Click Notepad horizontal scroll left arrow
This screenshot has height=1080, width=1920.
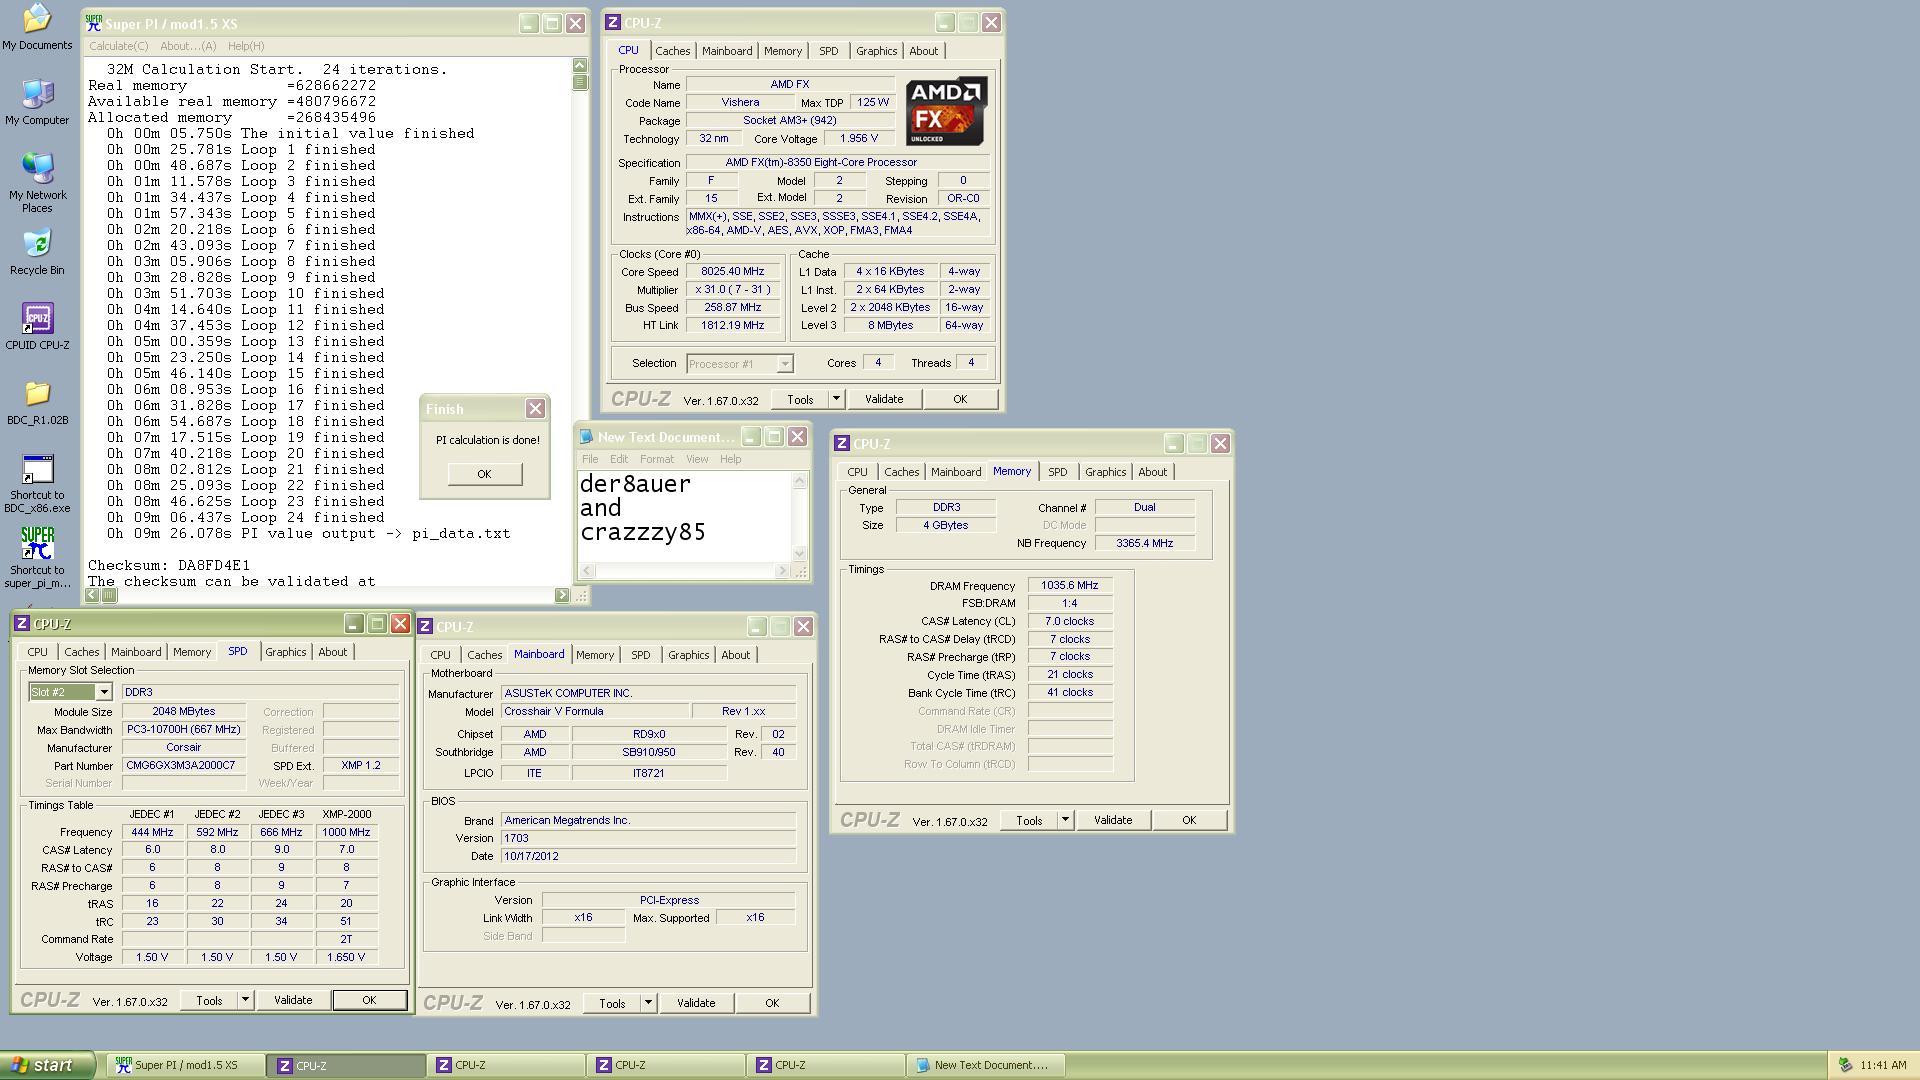click(587, 570)
